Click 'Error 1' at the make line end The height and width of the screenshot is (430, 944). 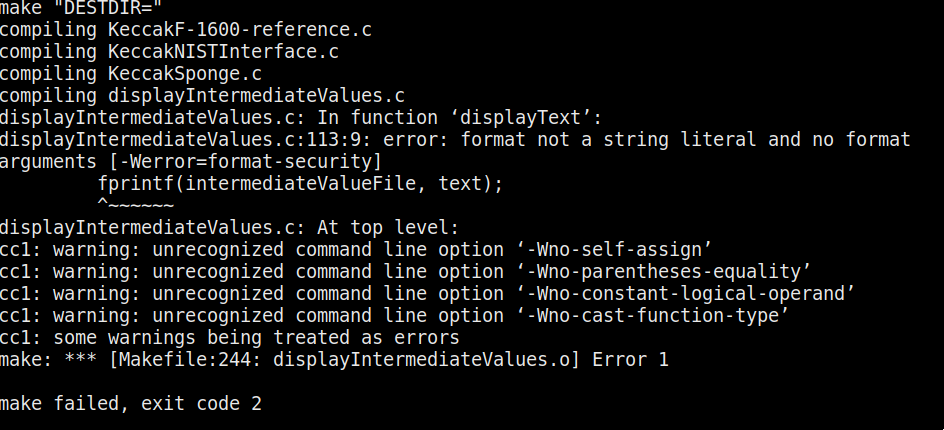(x=630, y=360)
